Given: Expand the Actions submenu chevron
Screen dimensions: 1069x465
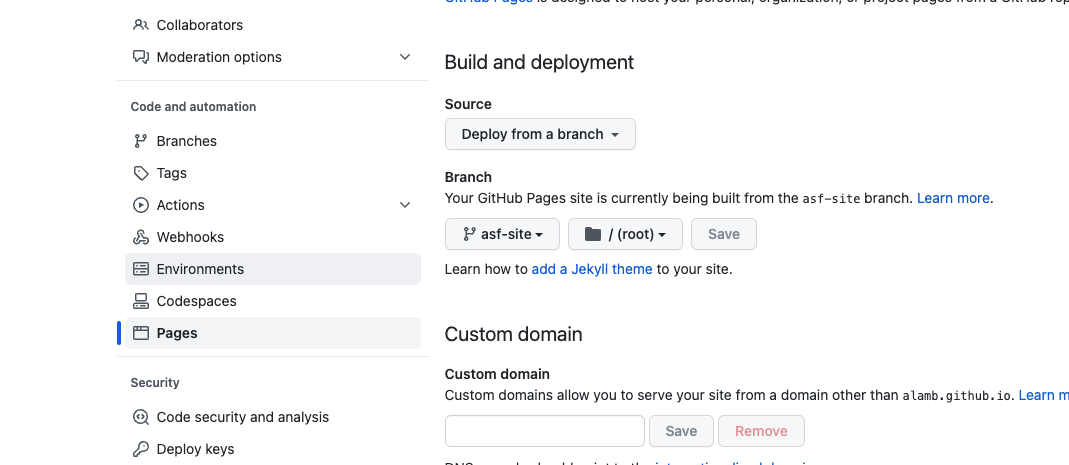Looking at the screenshot, I should 405,205.
